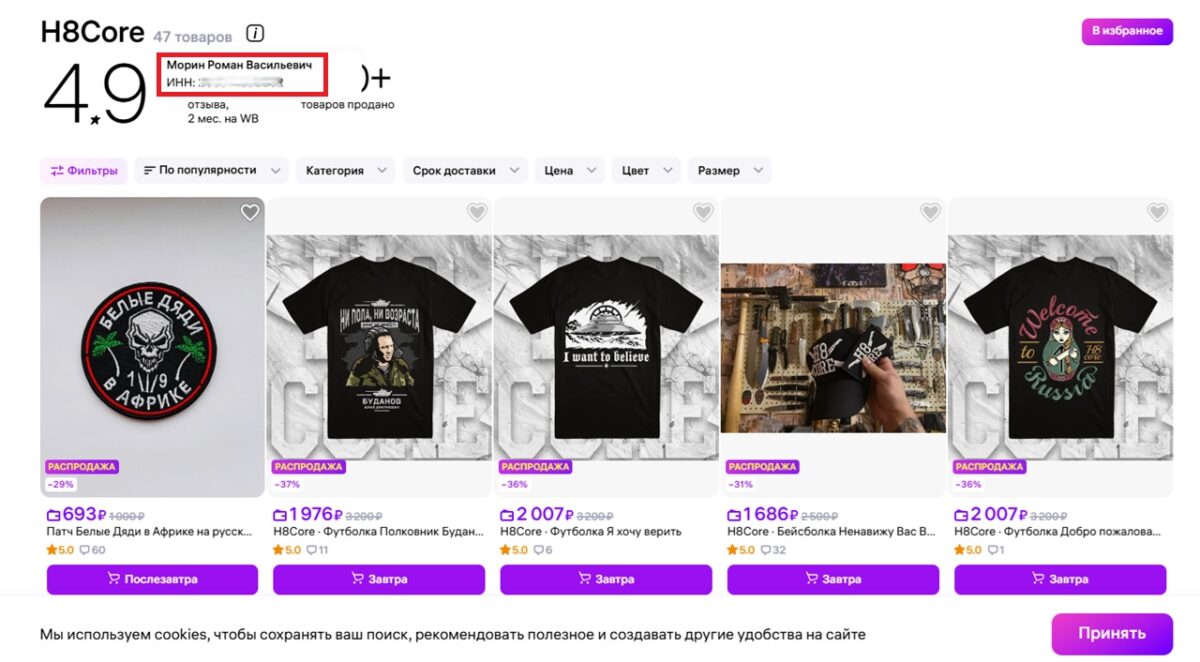Open the Цвет color filter
This screenshot has width=1200, height=662.
coord(646,171)
